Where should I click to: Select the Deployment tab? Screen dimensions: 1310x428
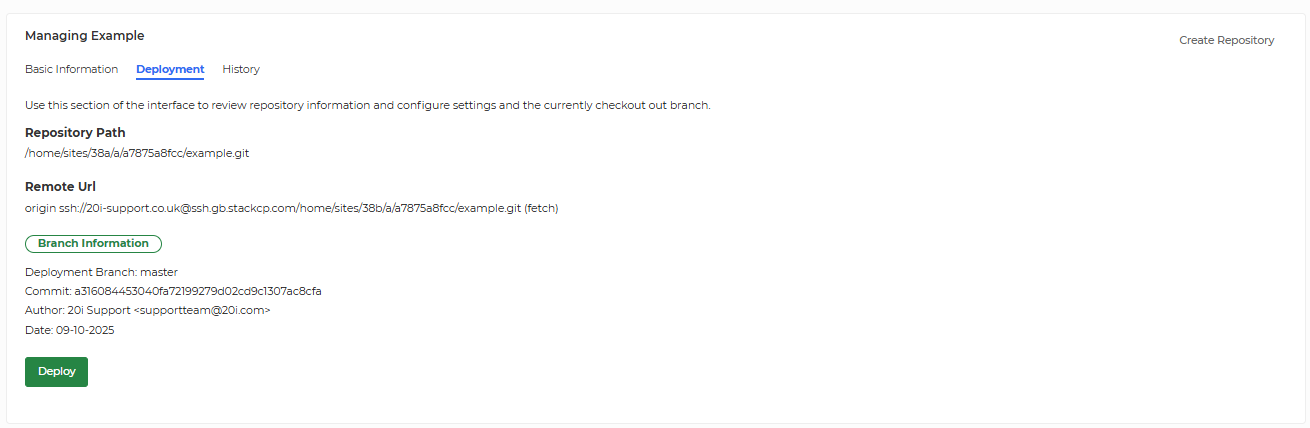coord(170,69)
